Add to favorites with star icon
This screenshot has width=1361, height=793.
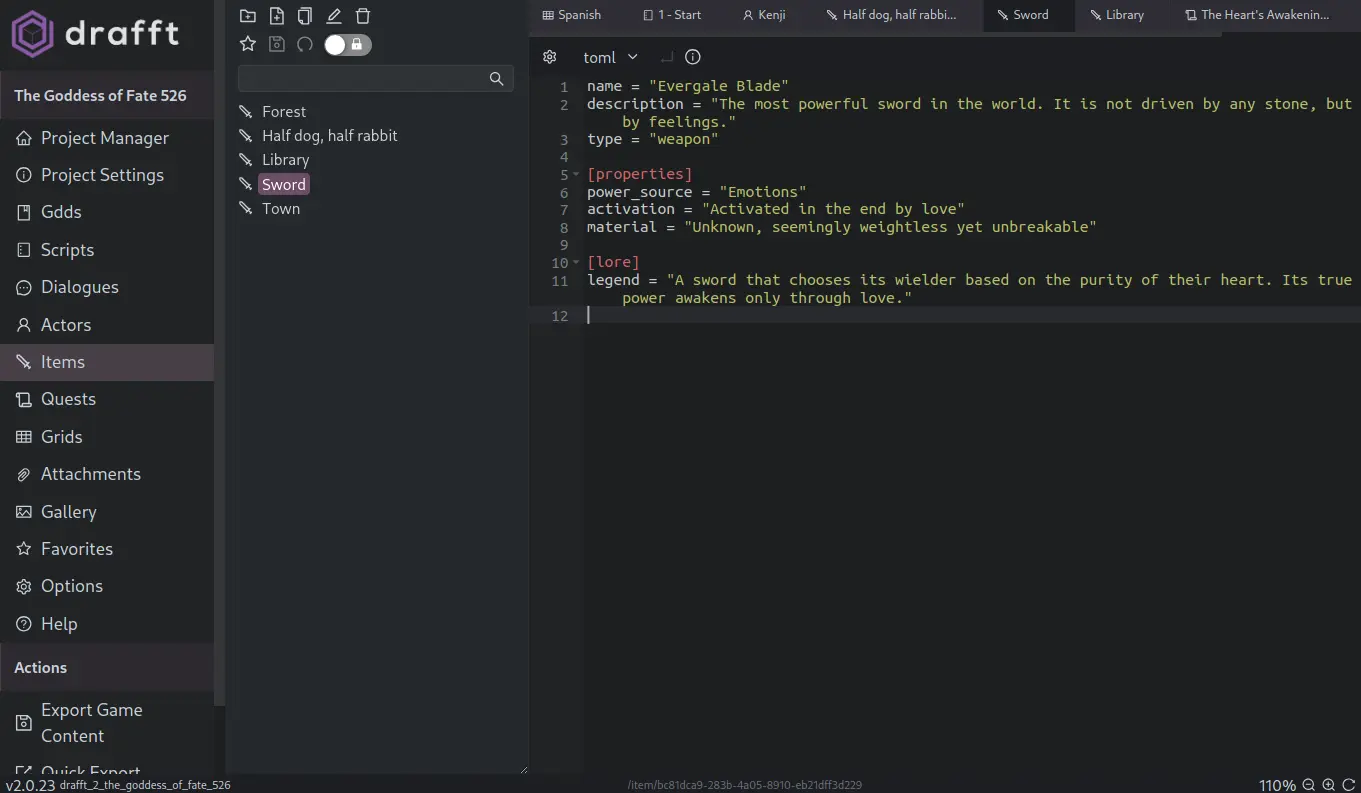(248, 44)
